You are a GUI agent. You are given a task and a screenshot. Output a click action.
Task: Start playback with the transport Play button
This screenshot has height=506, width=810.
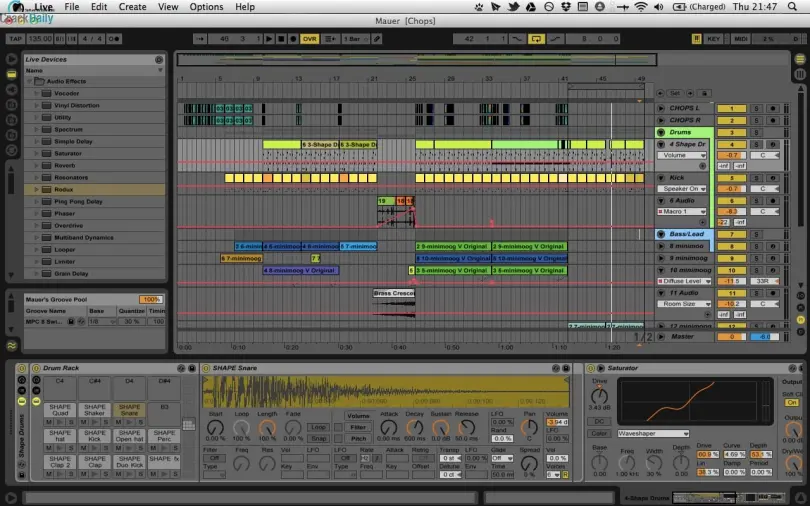269,39
